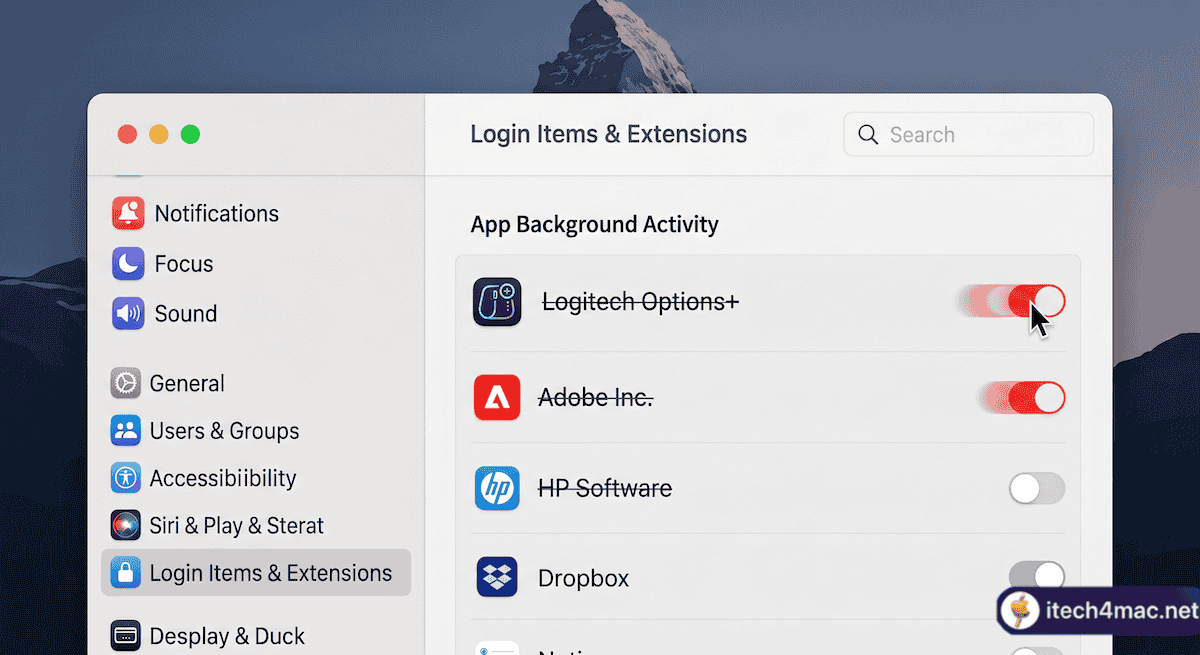Close the settings window with red button

coord(127,134)
